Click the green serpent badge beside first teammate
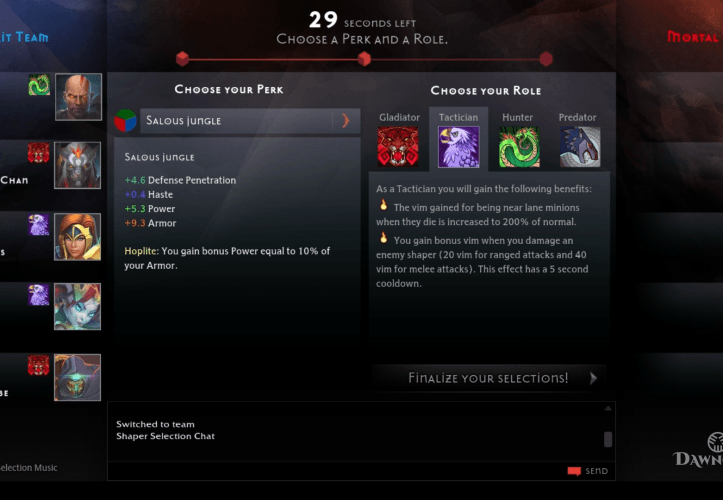 click(x=39, y=85)
